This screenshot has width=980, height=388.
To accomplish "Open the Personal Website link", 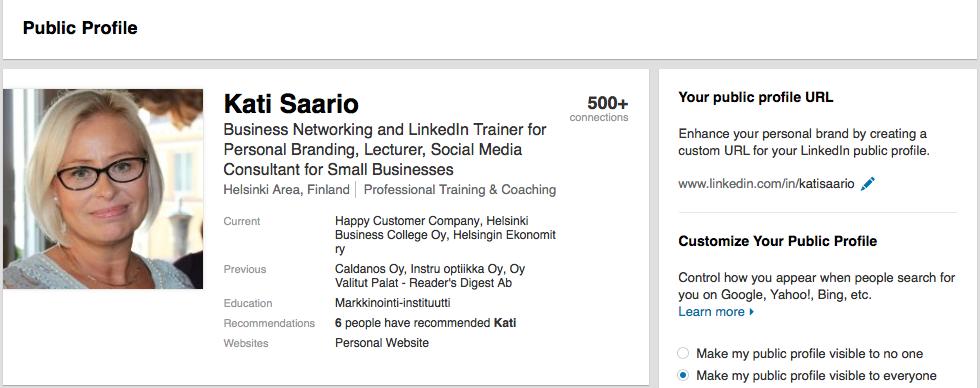I will click(x=382, y=343).
